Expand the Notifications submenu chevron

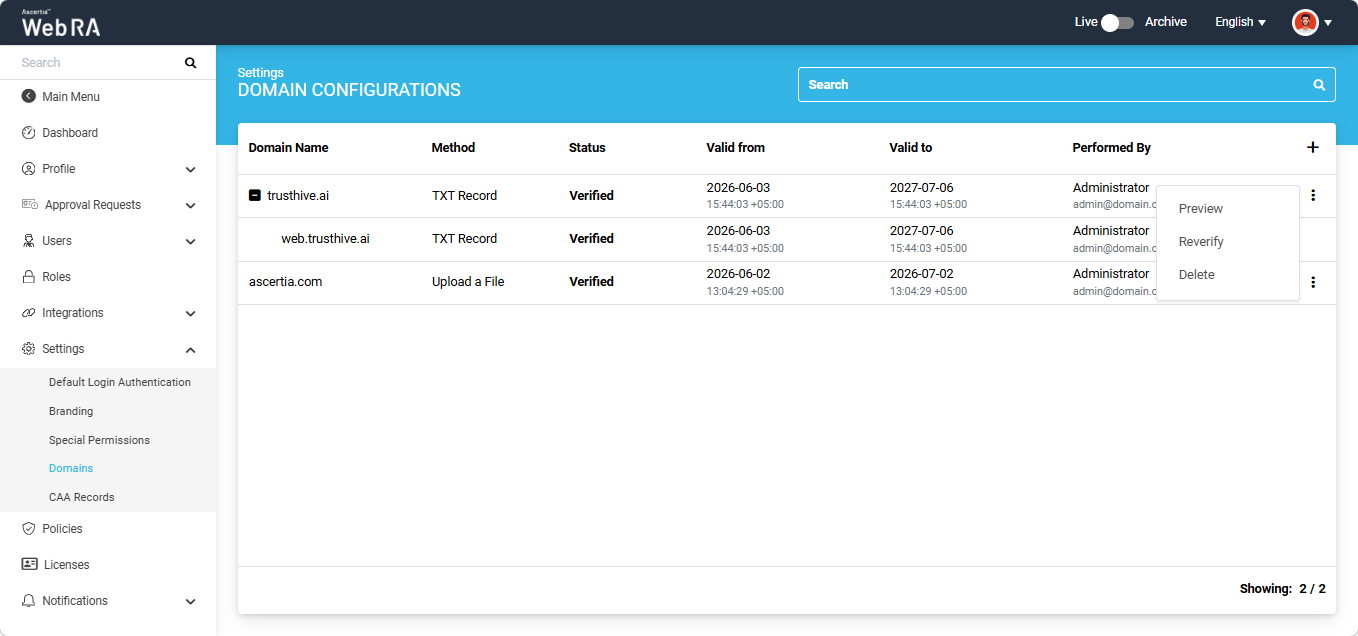(191, 601)
